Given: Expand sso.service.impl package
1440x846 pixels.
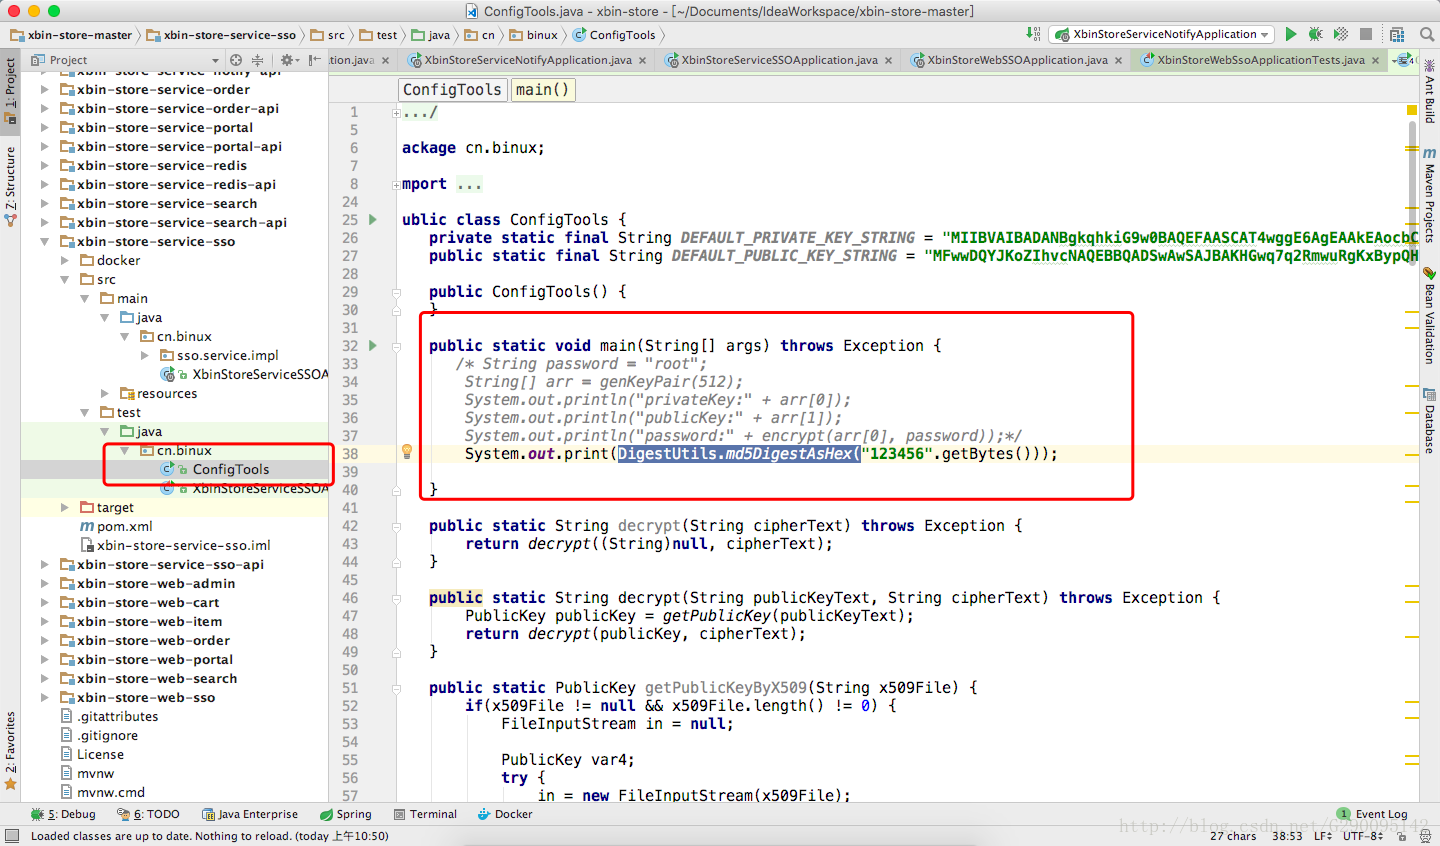Looking at the screenshot, I should (x=144, y=355).
